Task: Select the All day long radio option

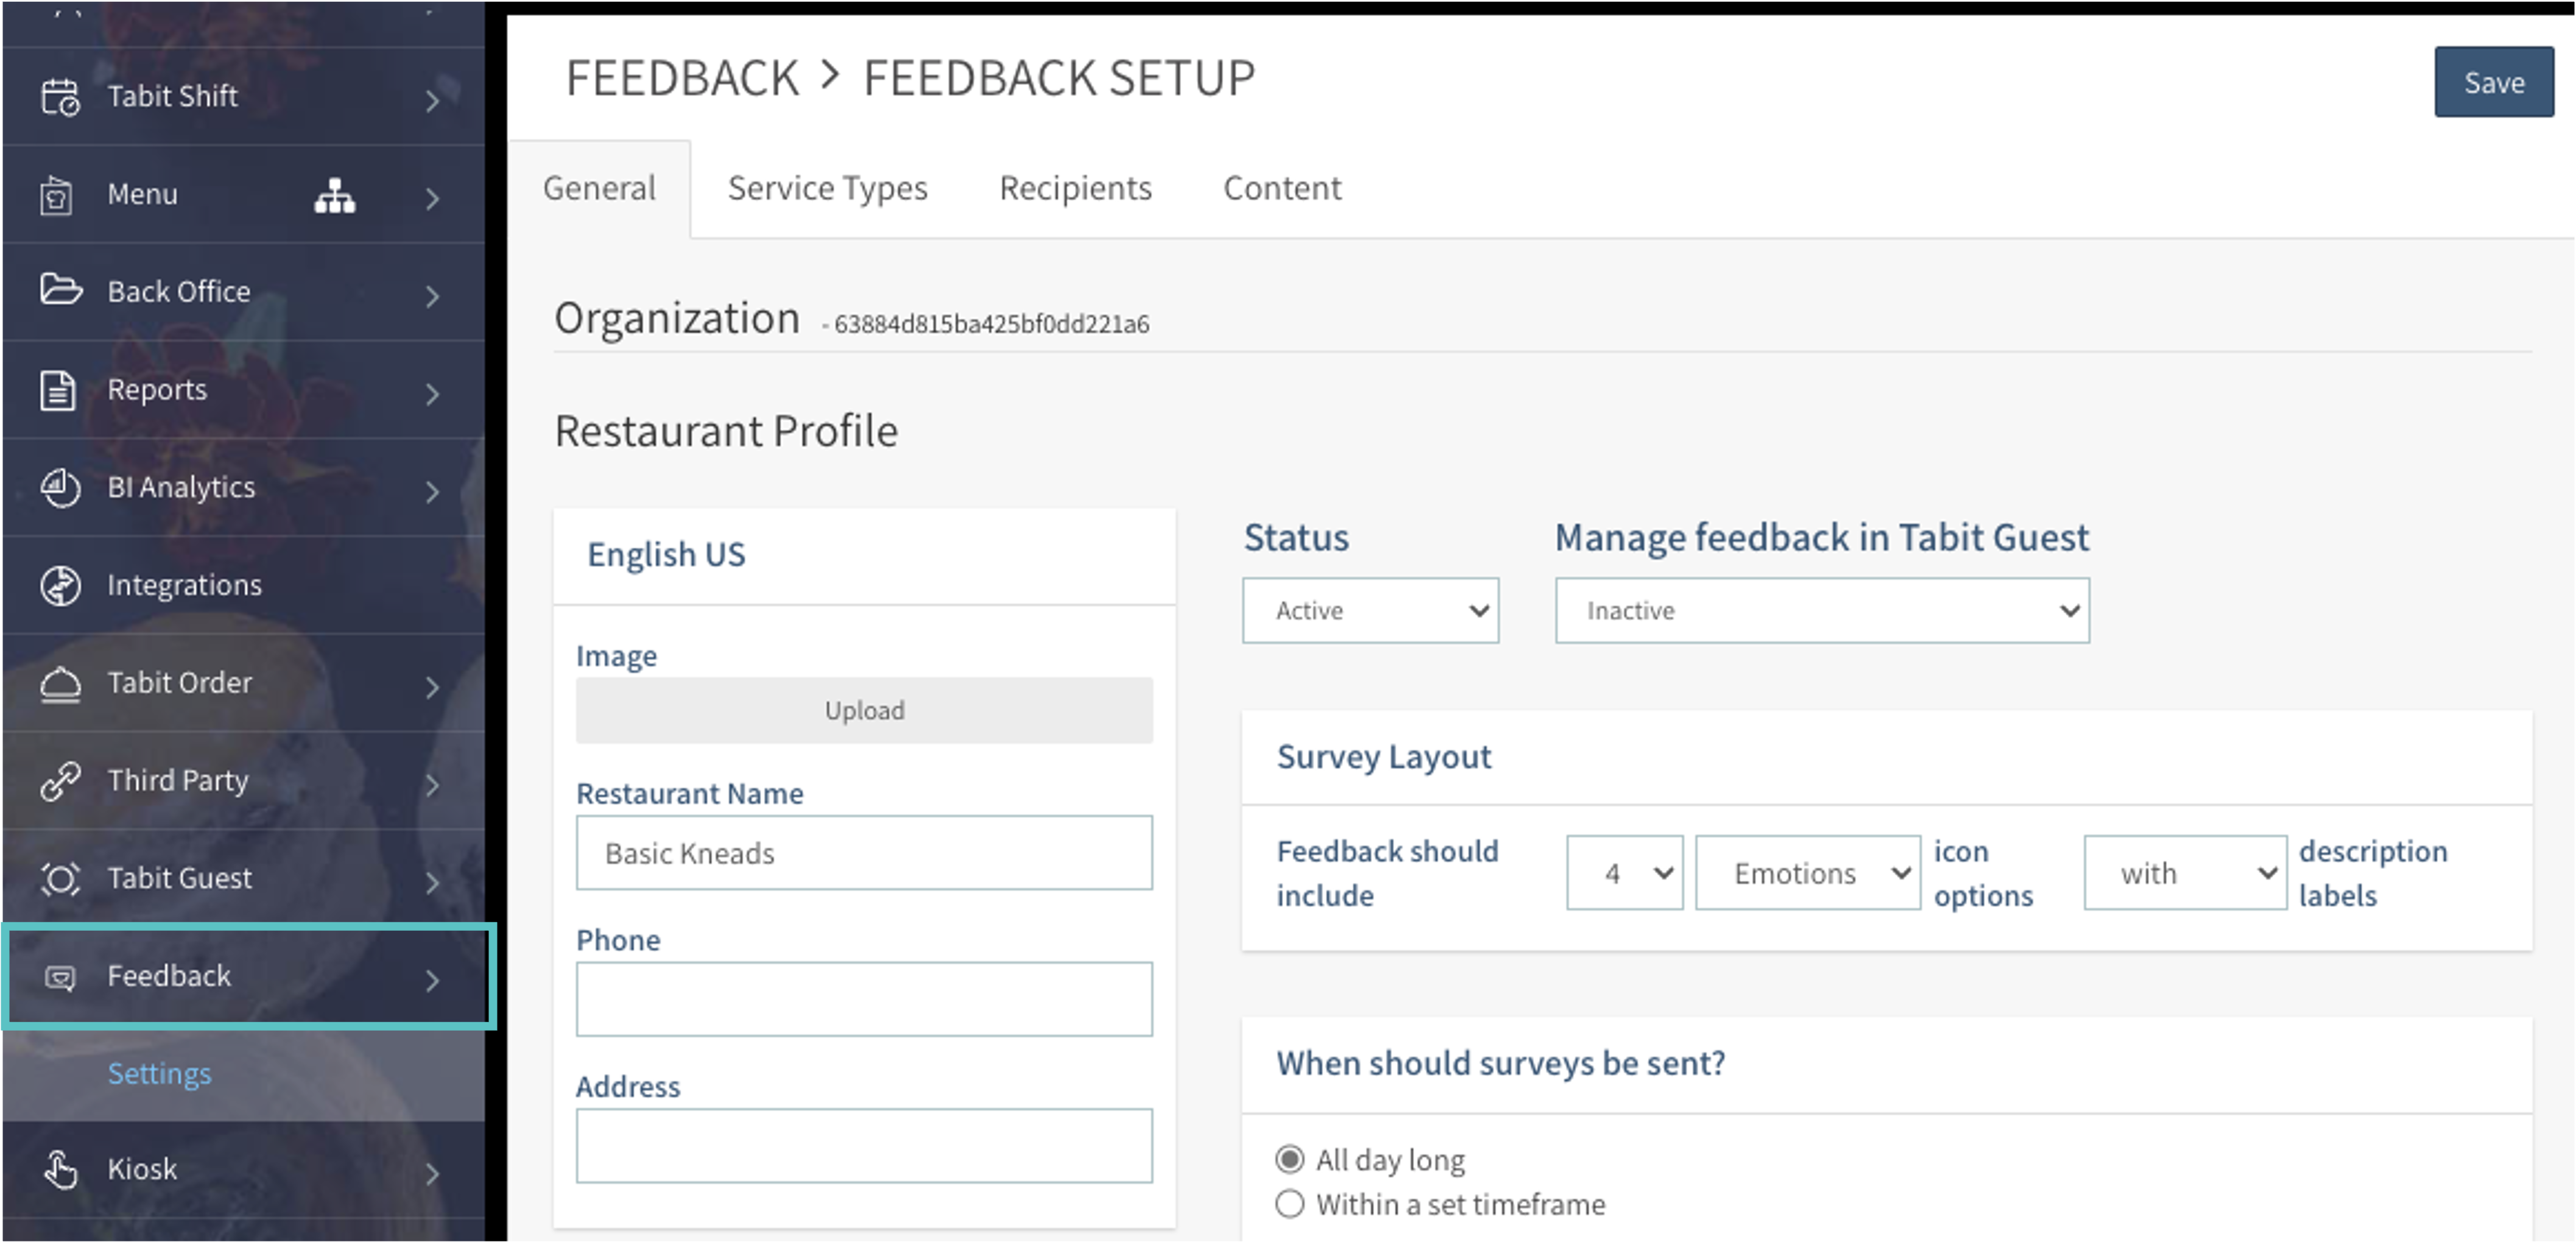Action: [1289, 1159]
